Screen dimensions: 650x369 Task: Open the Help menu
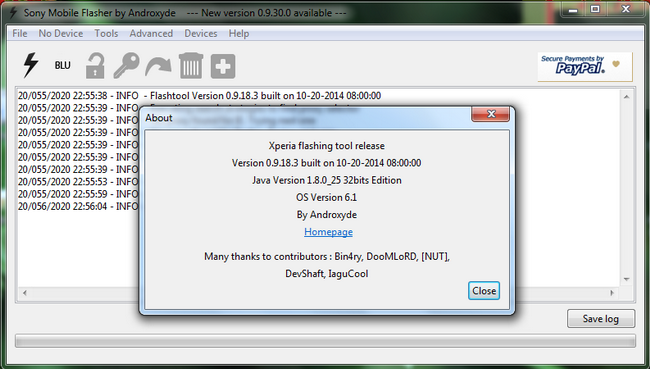tap(239, 34)
